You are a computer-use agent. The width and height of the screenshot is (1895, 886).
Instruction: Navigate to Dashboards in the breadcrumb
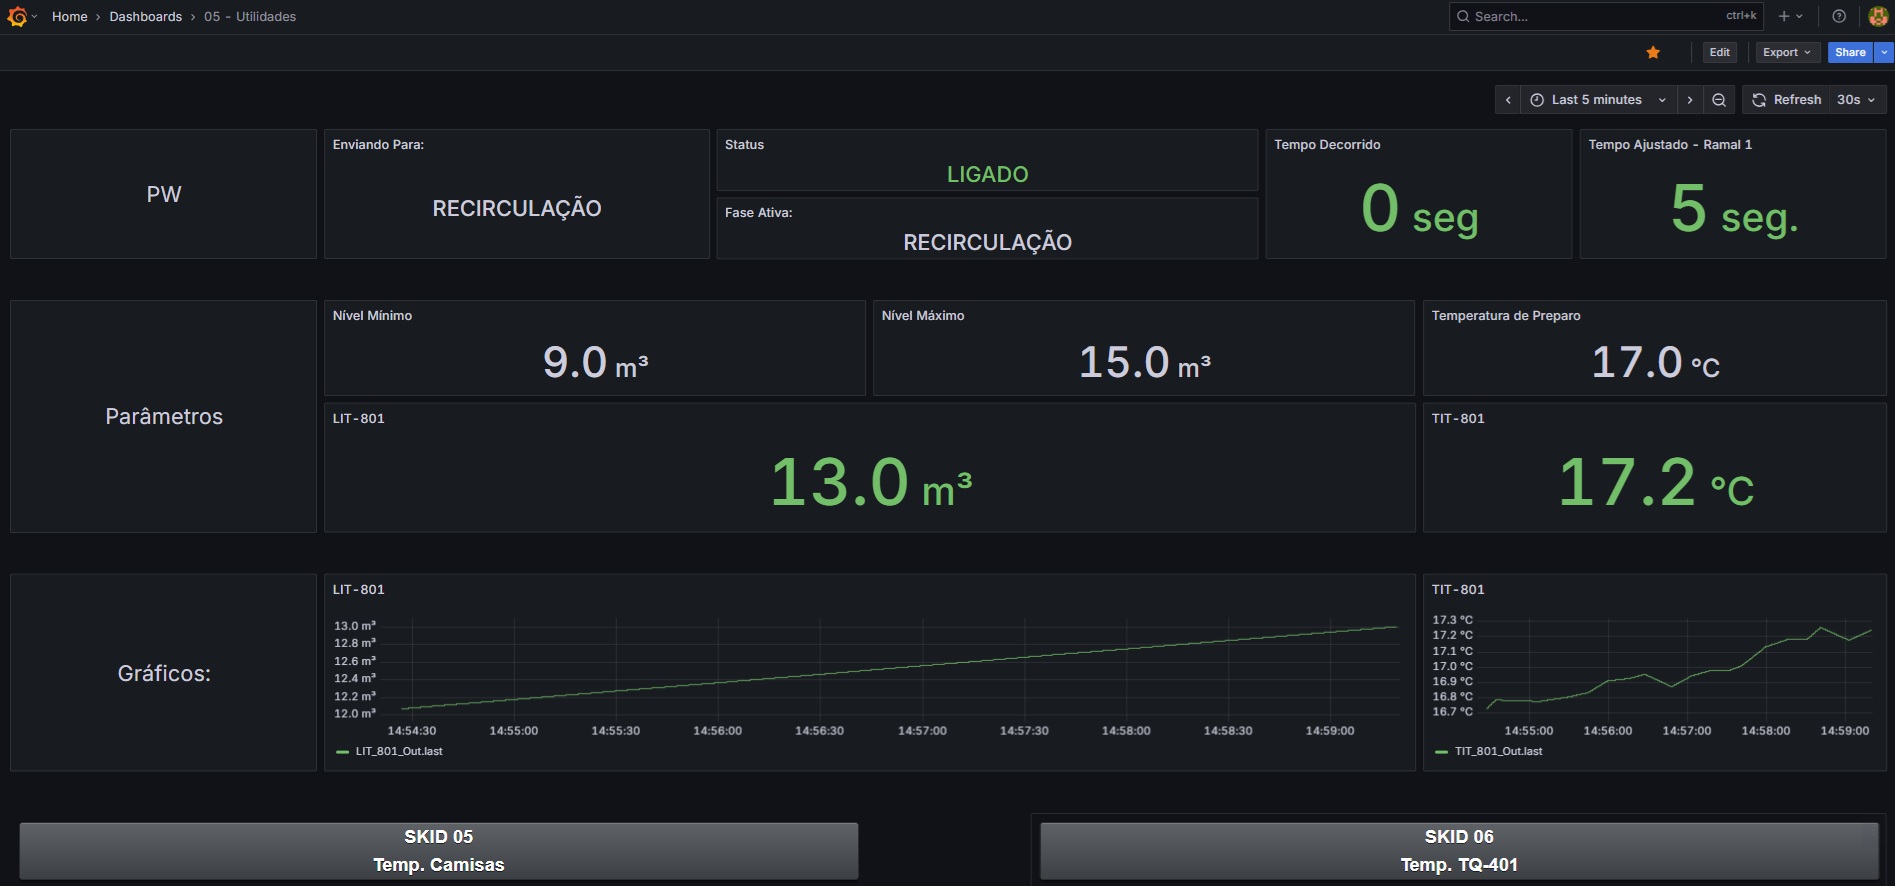click(146, 17)
